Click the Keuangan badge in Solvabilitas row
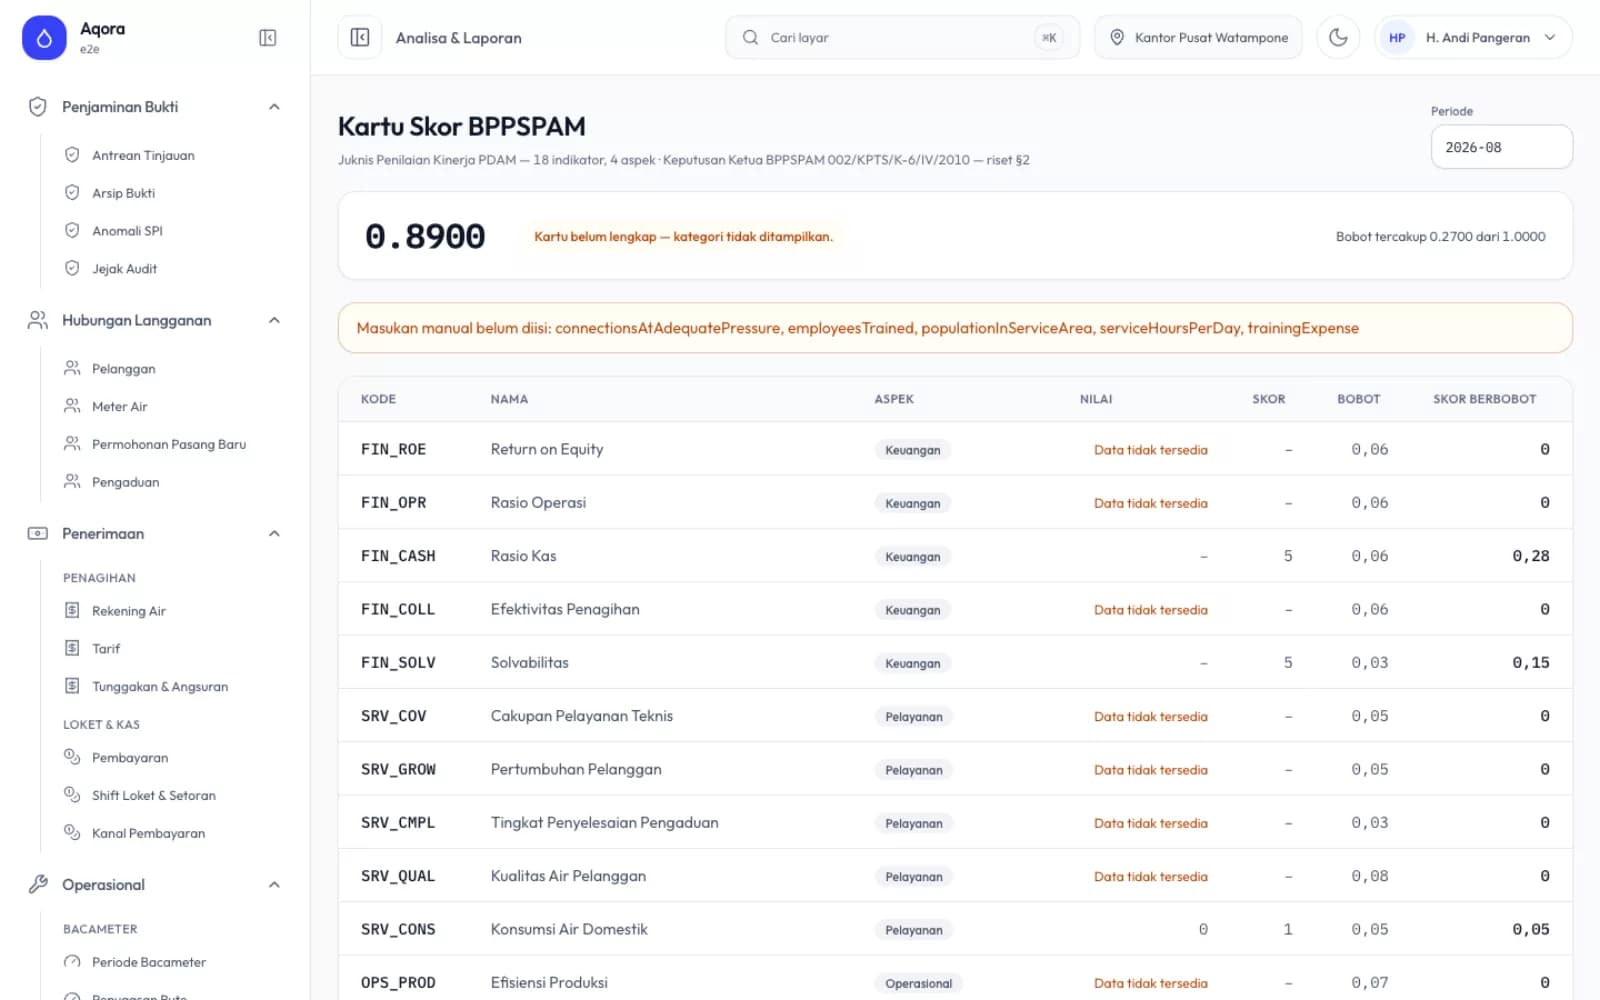 pos(912,663)
